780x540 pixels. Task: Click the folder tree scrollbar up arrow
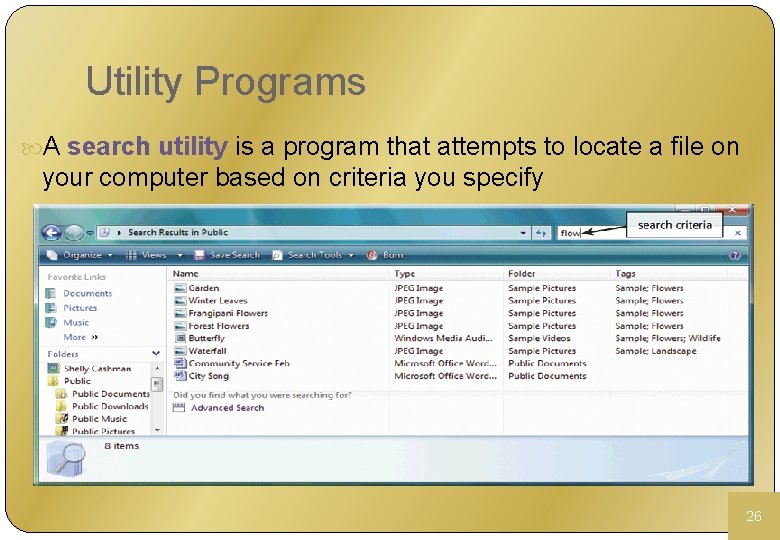157,368
